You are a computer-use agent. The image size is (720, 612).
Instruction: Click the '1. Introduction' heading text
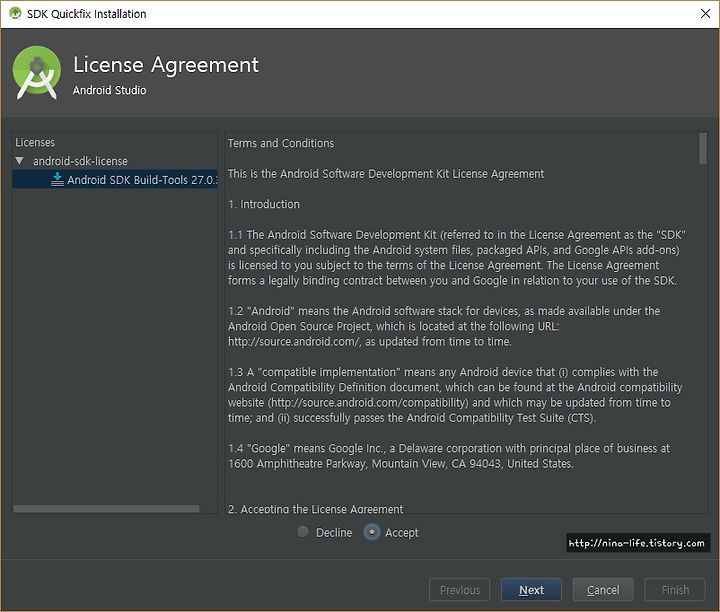[x=264, y=204]
